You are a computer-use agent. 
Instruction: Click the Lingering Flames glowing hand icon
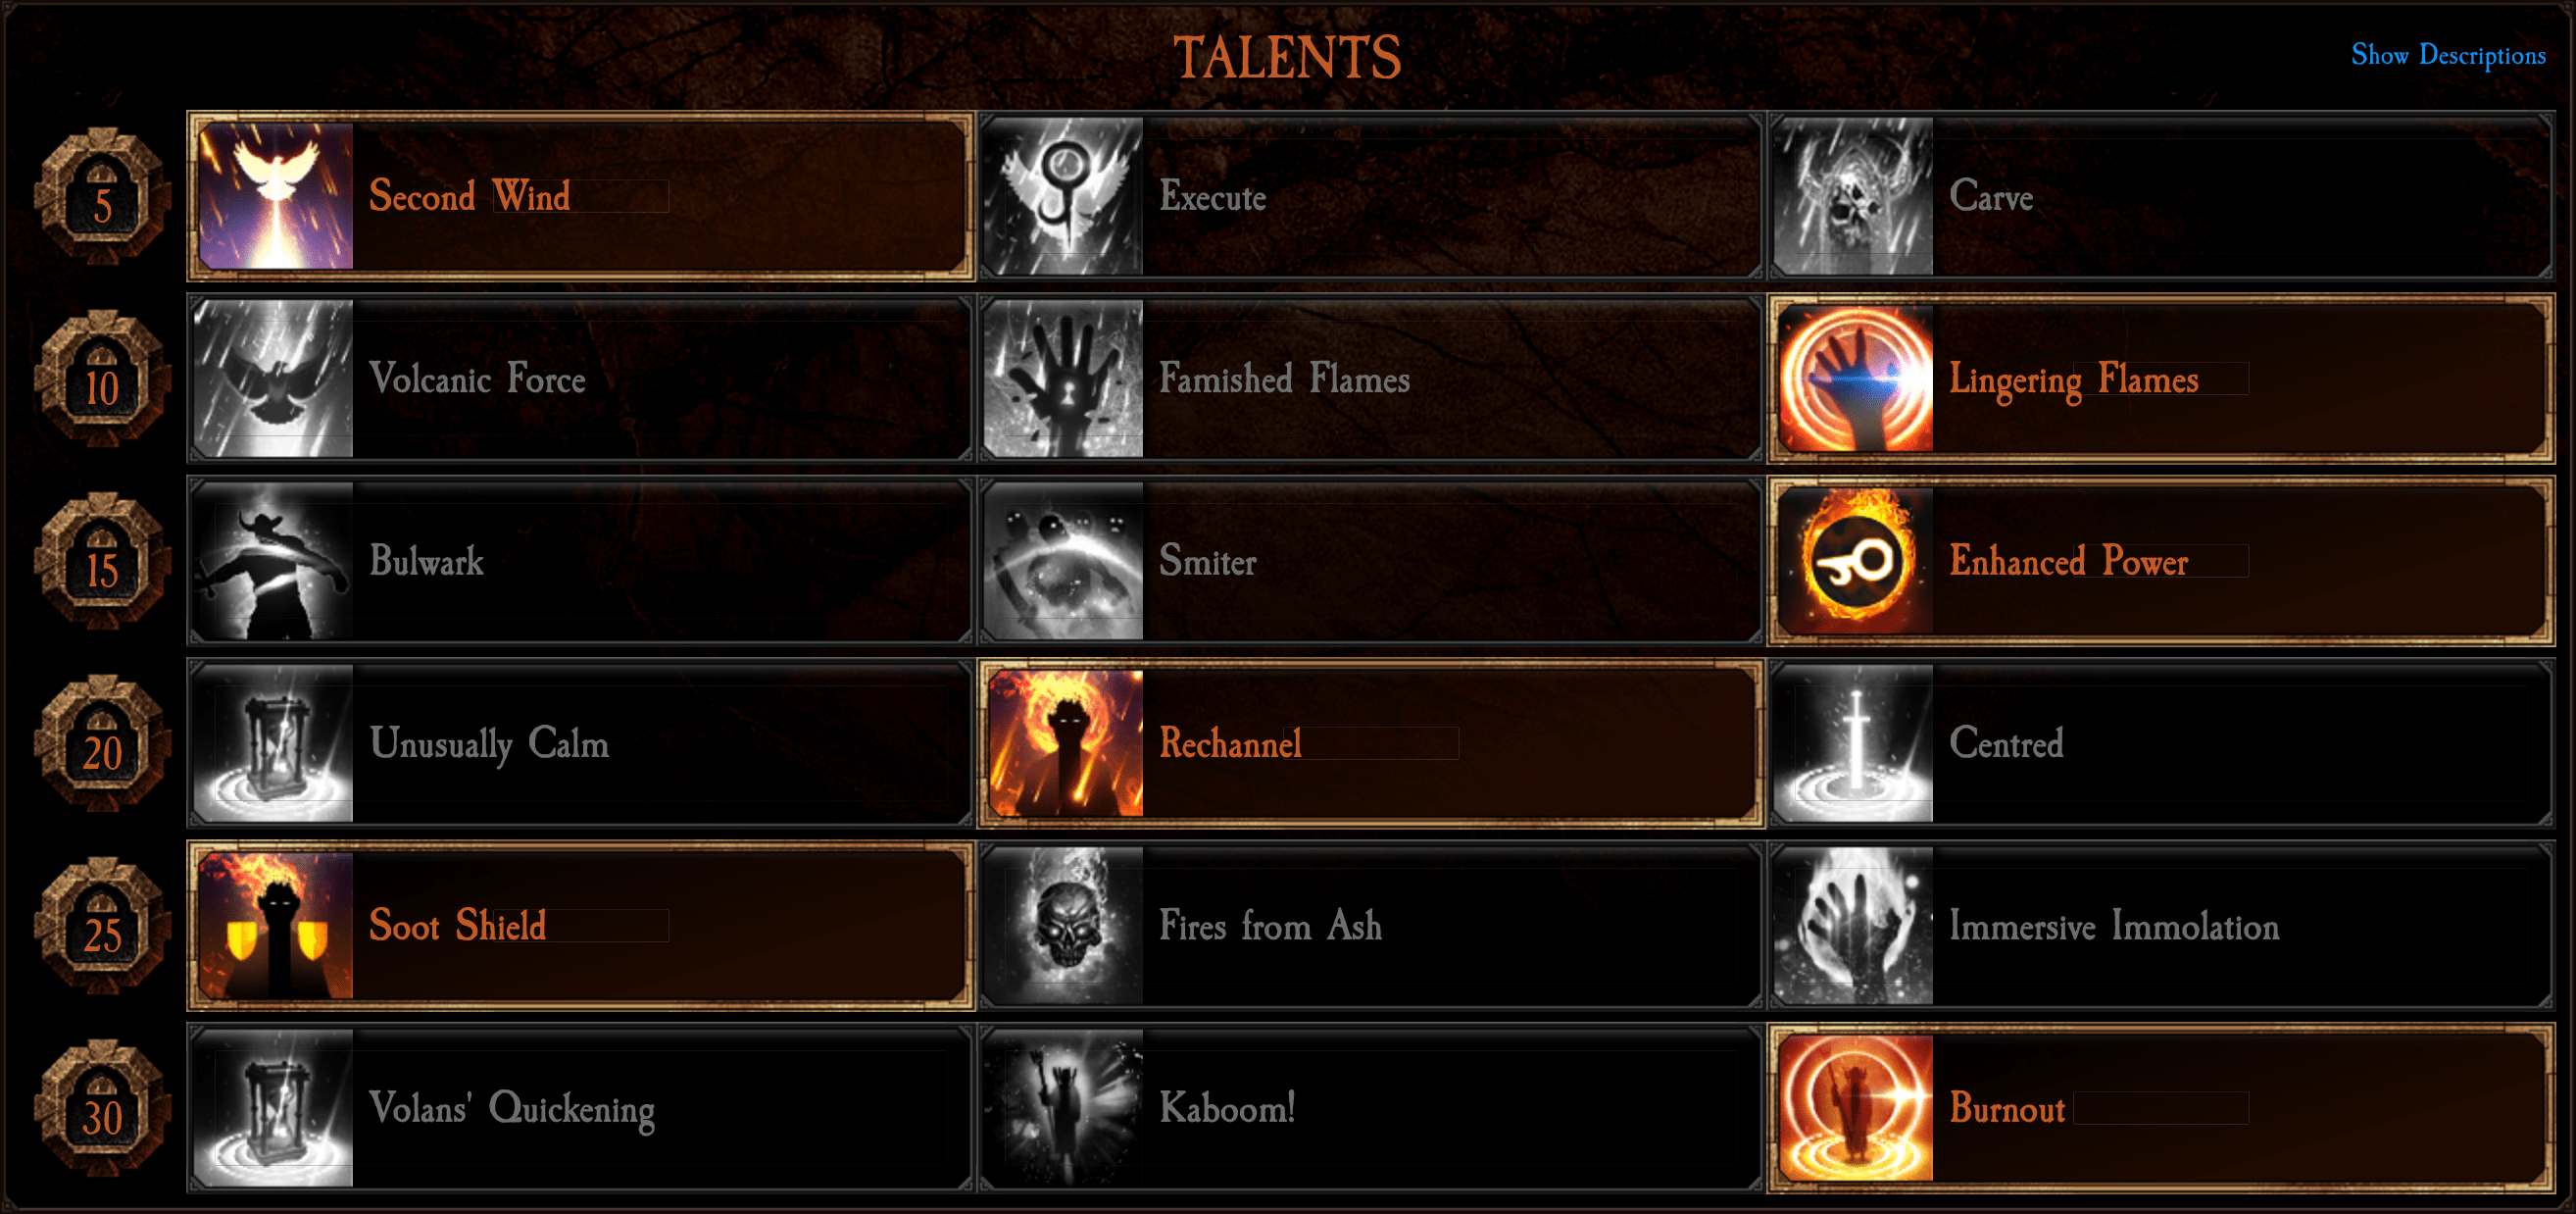[x=1857, y=379]
